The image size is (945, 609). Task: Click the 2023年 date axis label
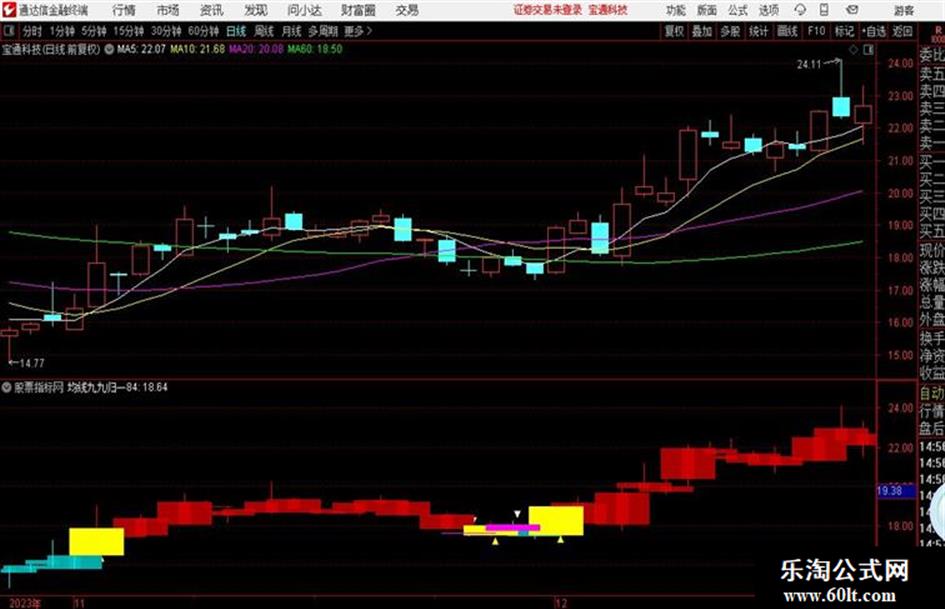point(25,603)
